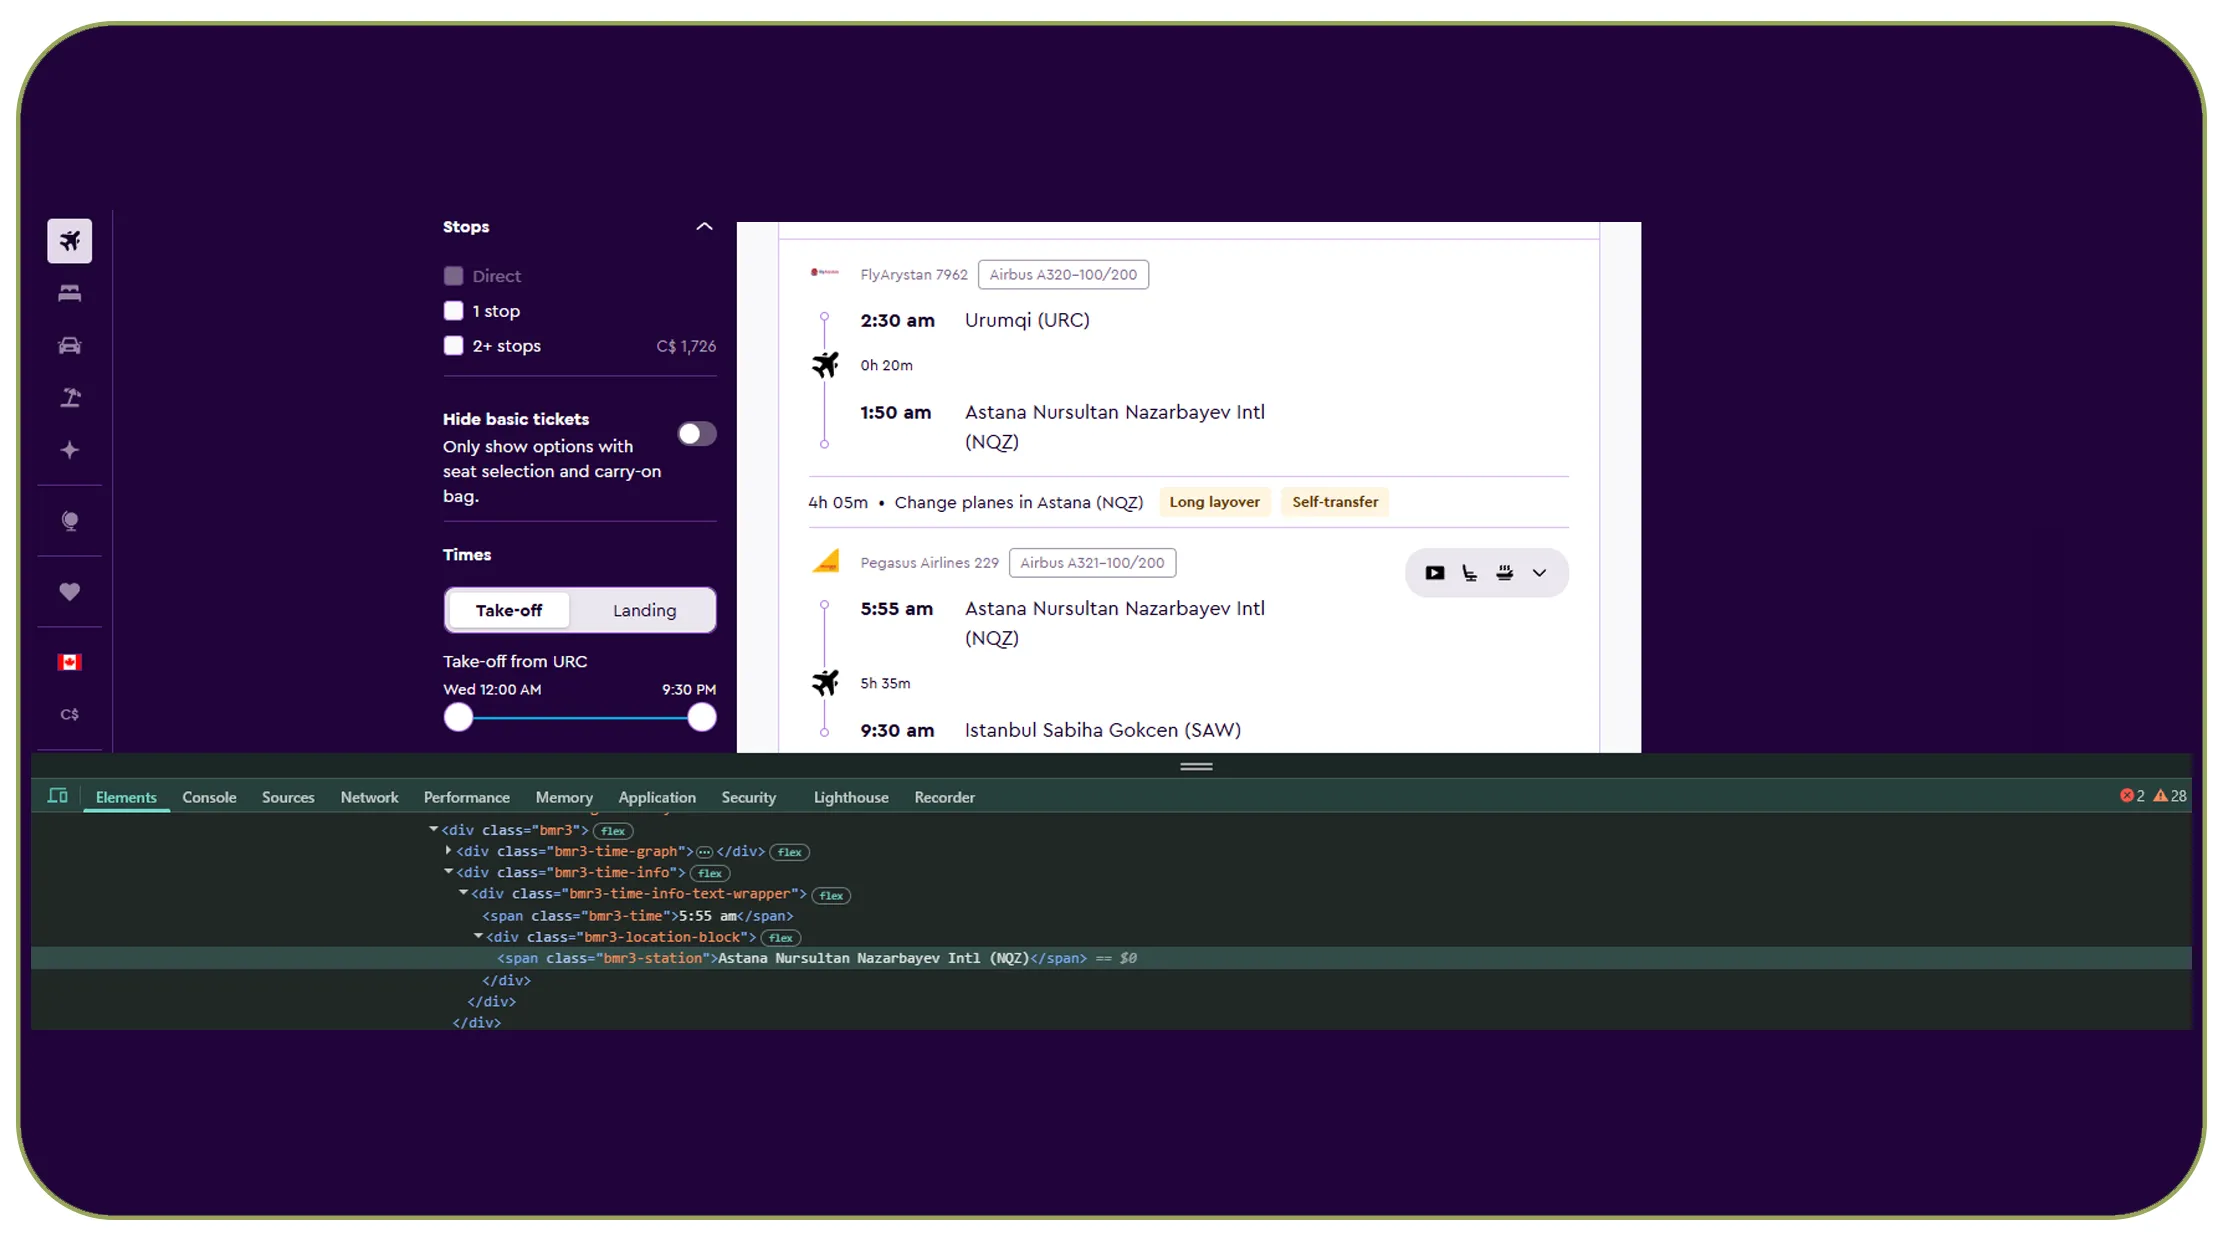Click the "FlyArystan 7962" flight label

pyautogui.click(x=914, y=274)
